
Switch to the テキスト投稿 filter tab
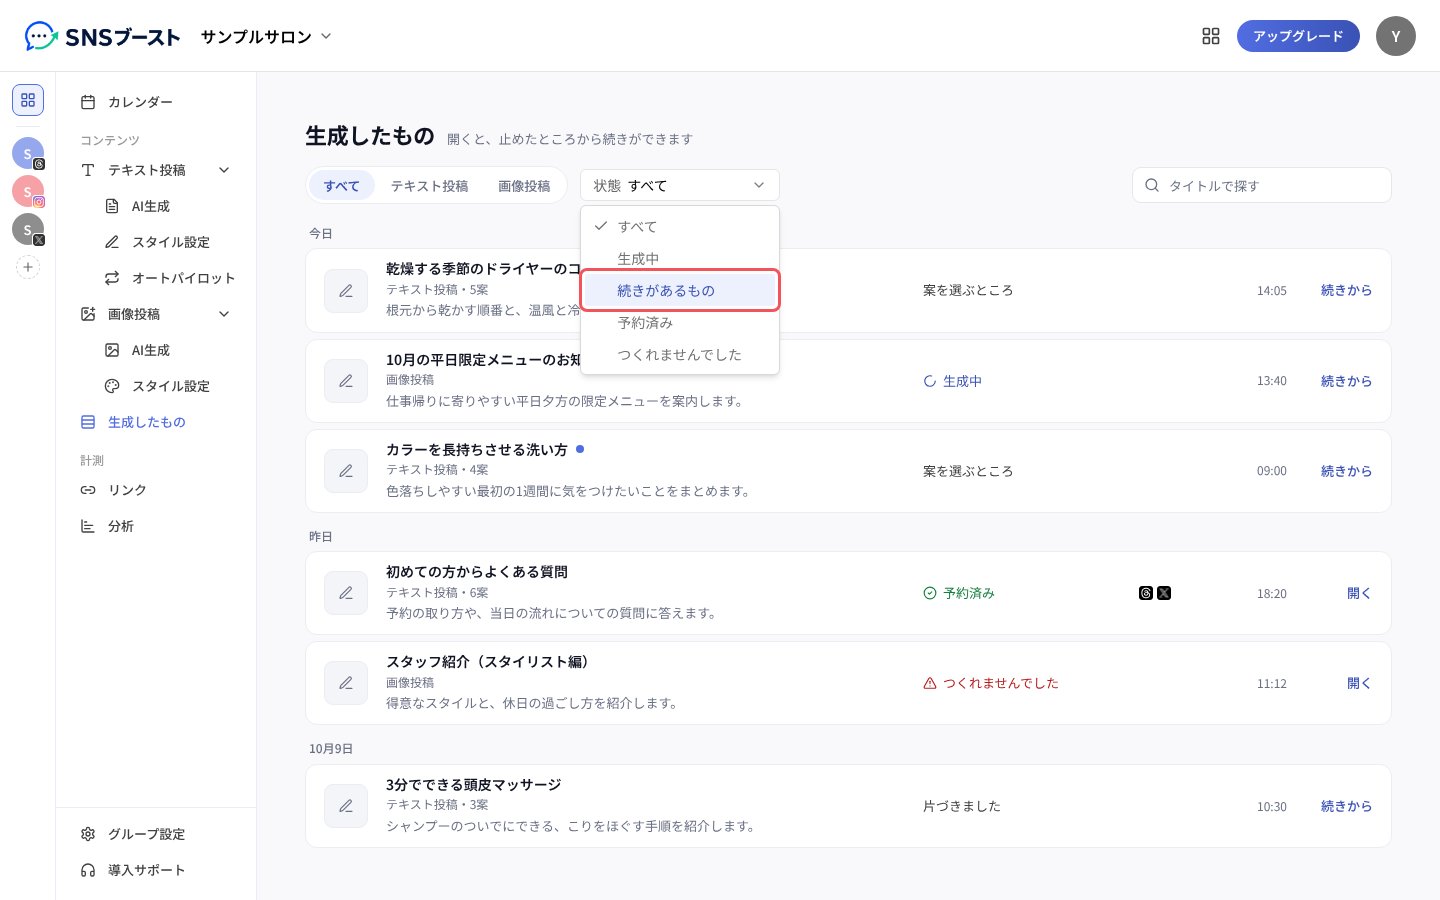click(429, 186)
